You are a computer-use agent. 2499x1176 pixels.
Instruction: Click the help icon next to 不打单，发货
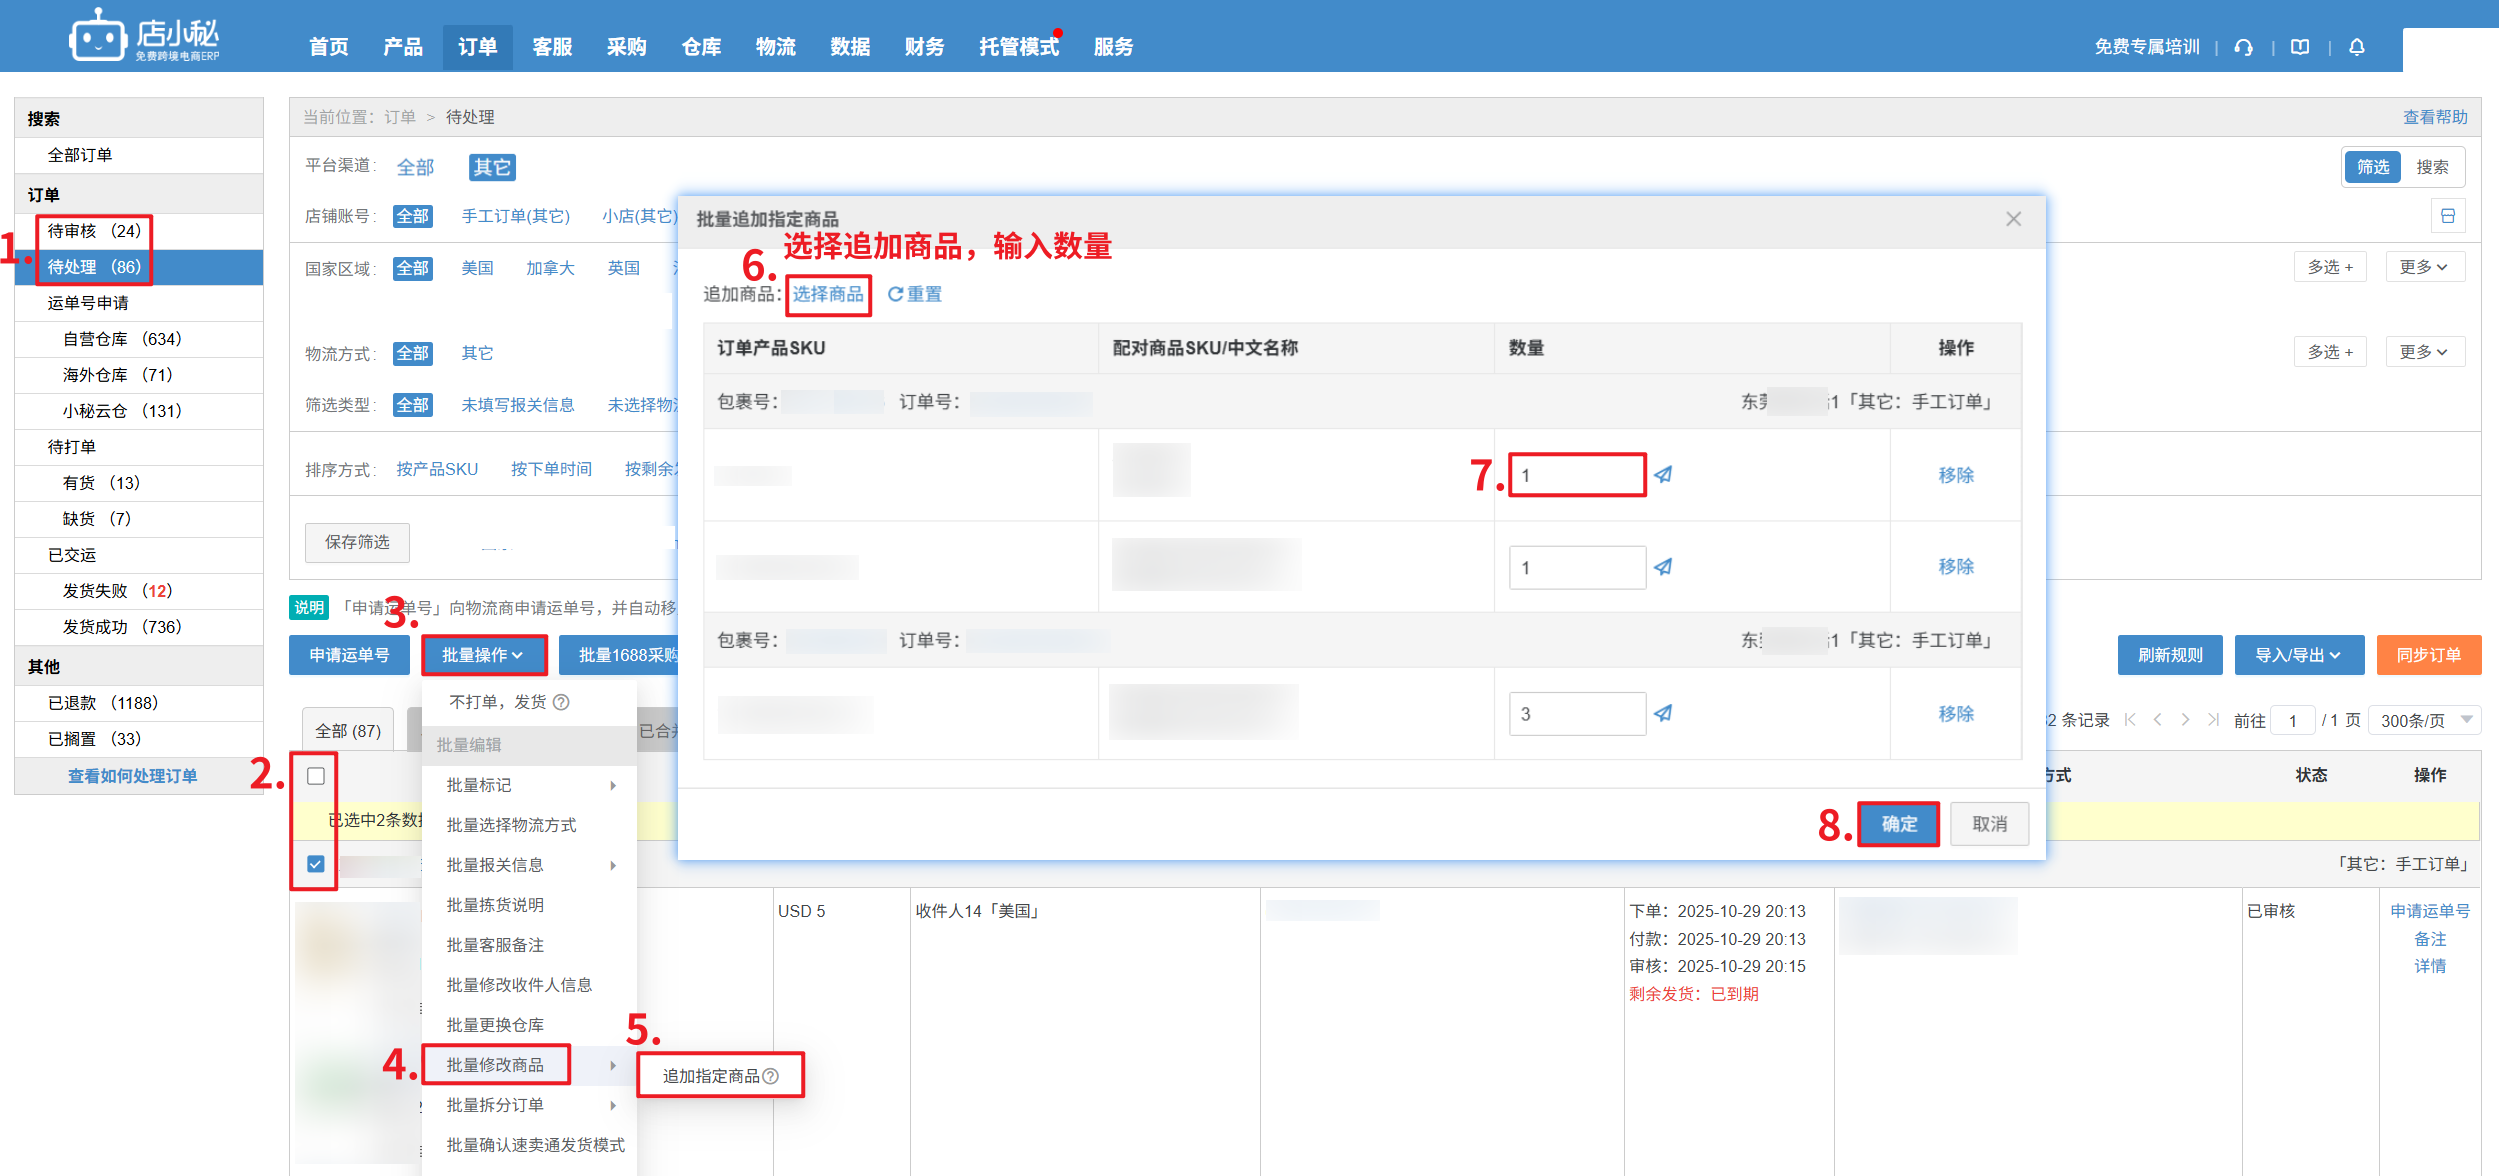pos(562,702)
